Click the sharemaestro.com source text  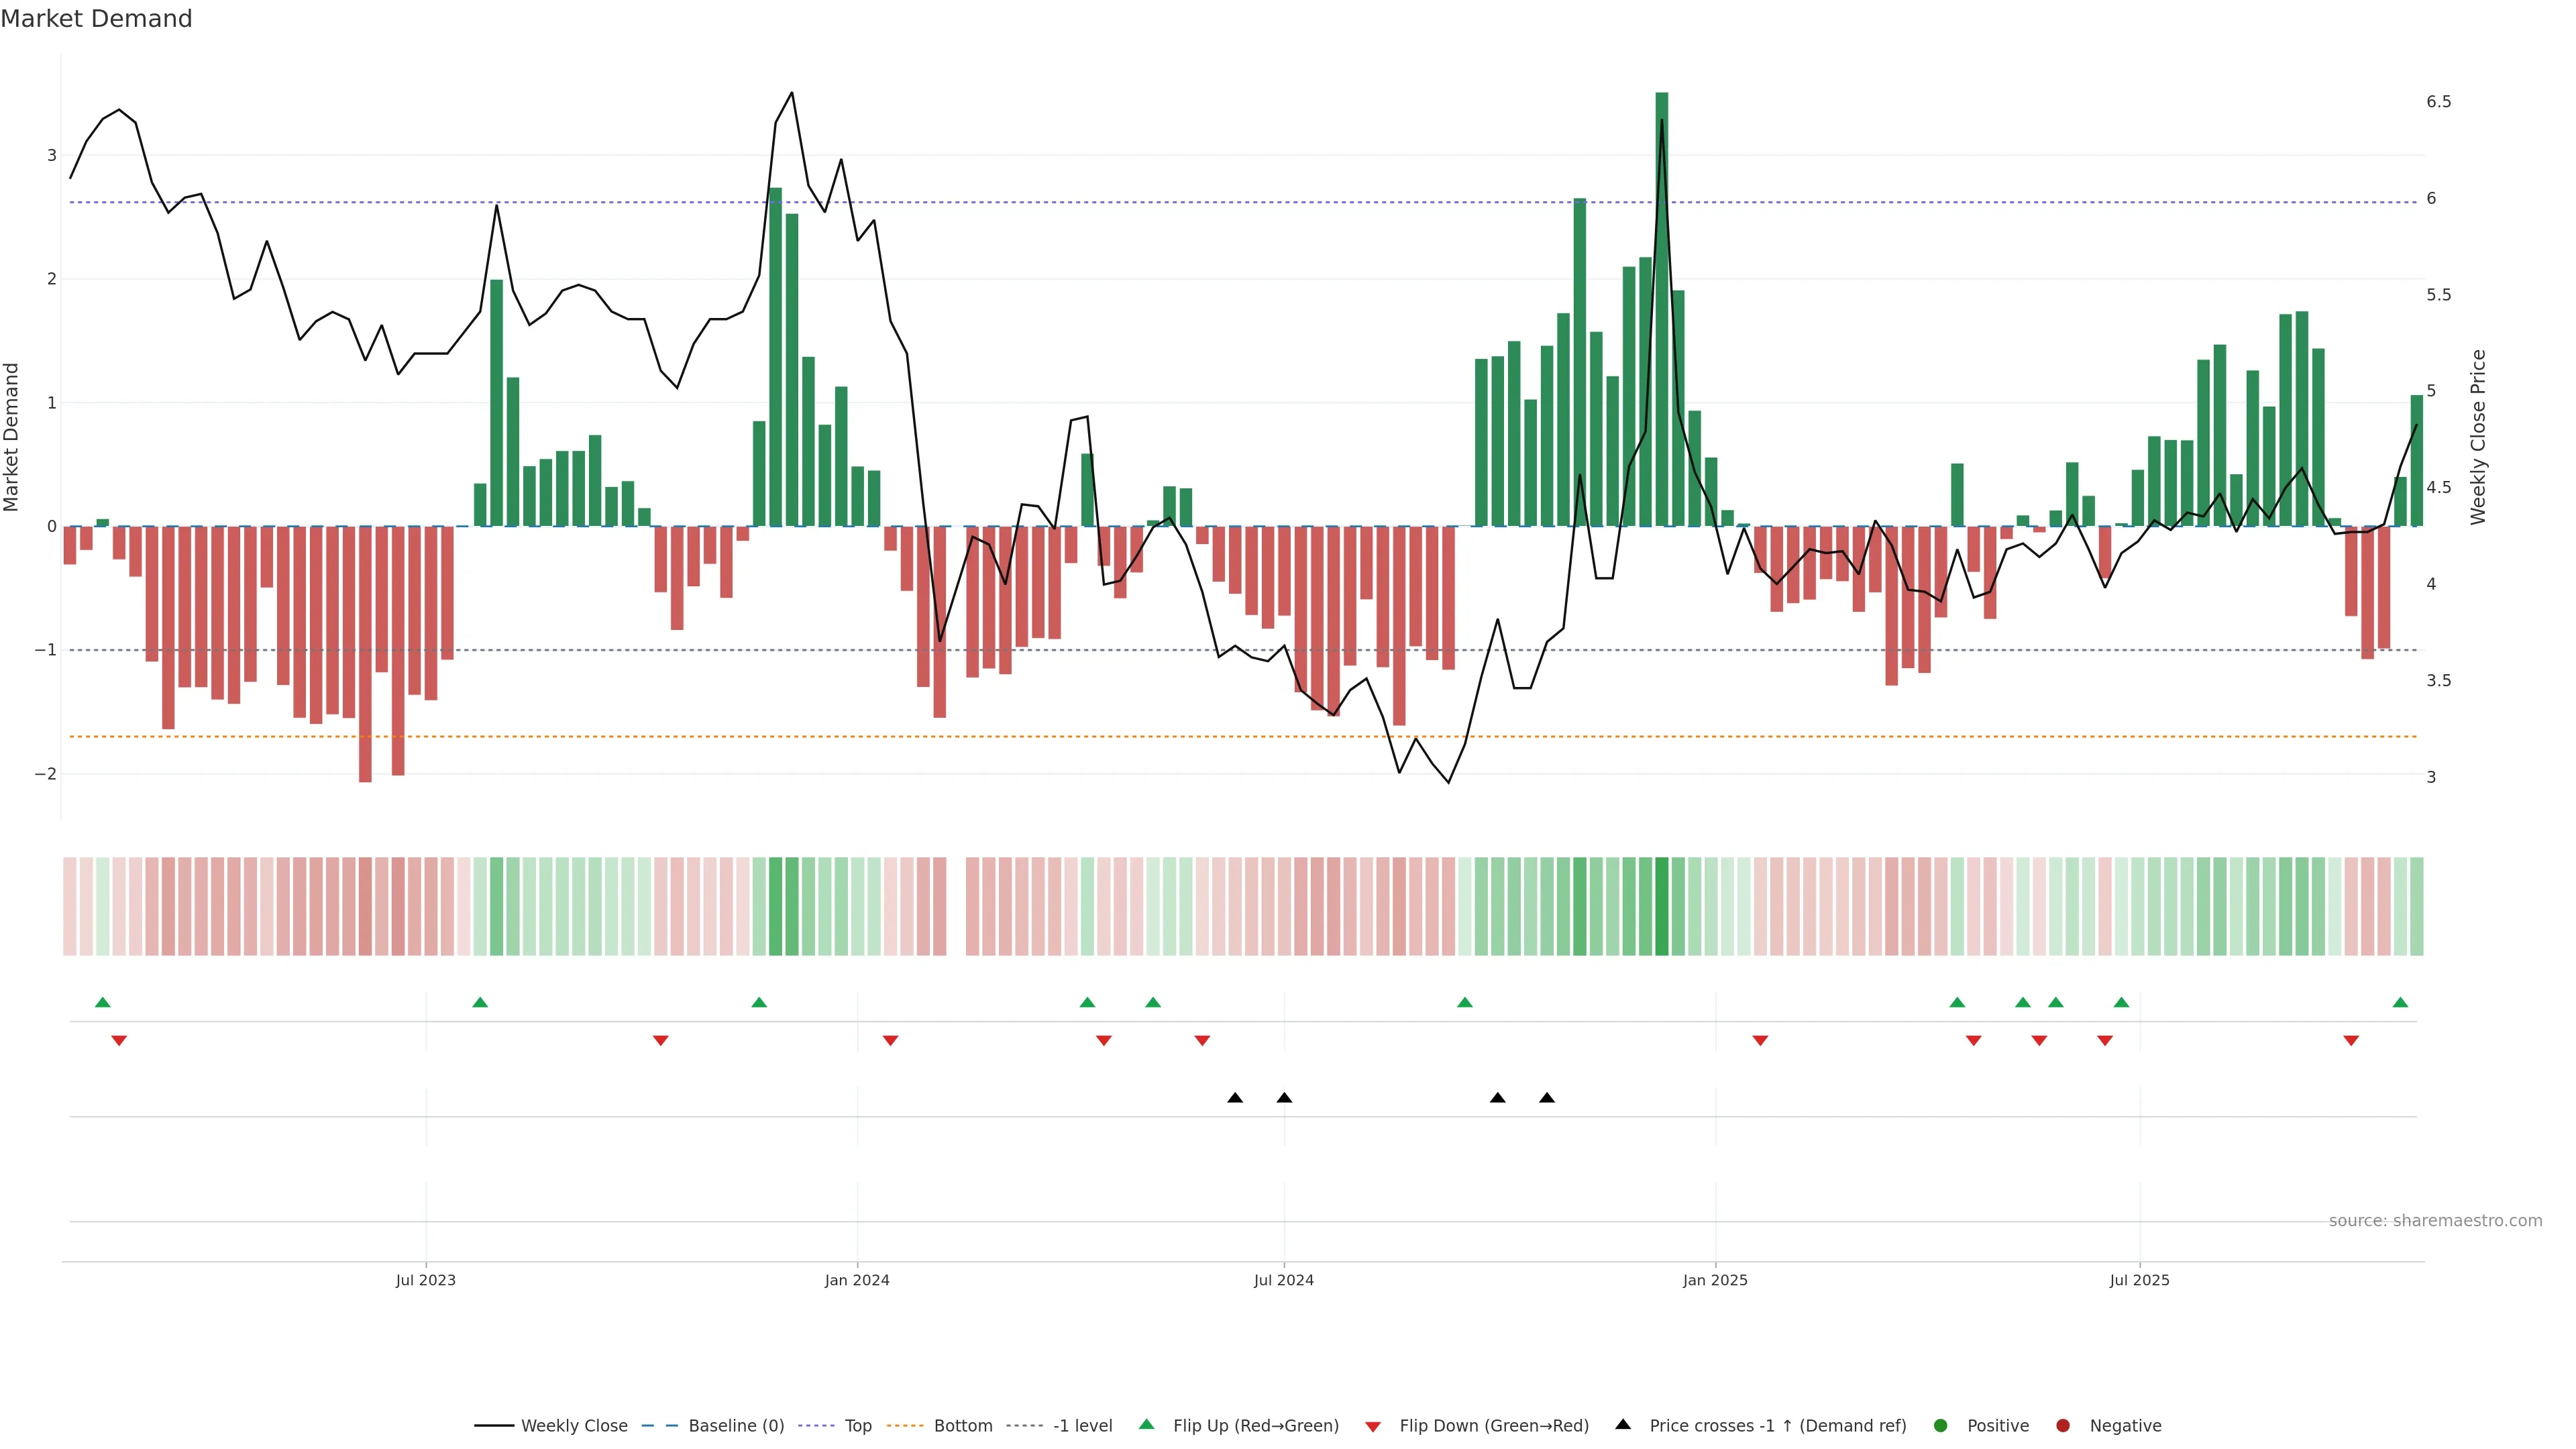(x=2435, y=1221)
